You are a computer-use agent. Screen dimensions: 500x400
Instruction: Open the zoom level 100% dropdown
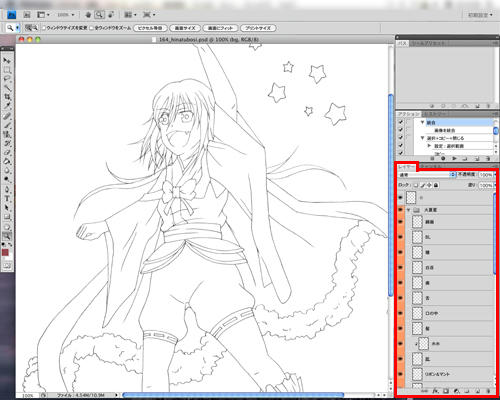[x=66, y=15]
